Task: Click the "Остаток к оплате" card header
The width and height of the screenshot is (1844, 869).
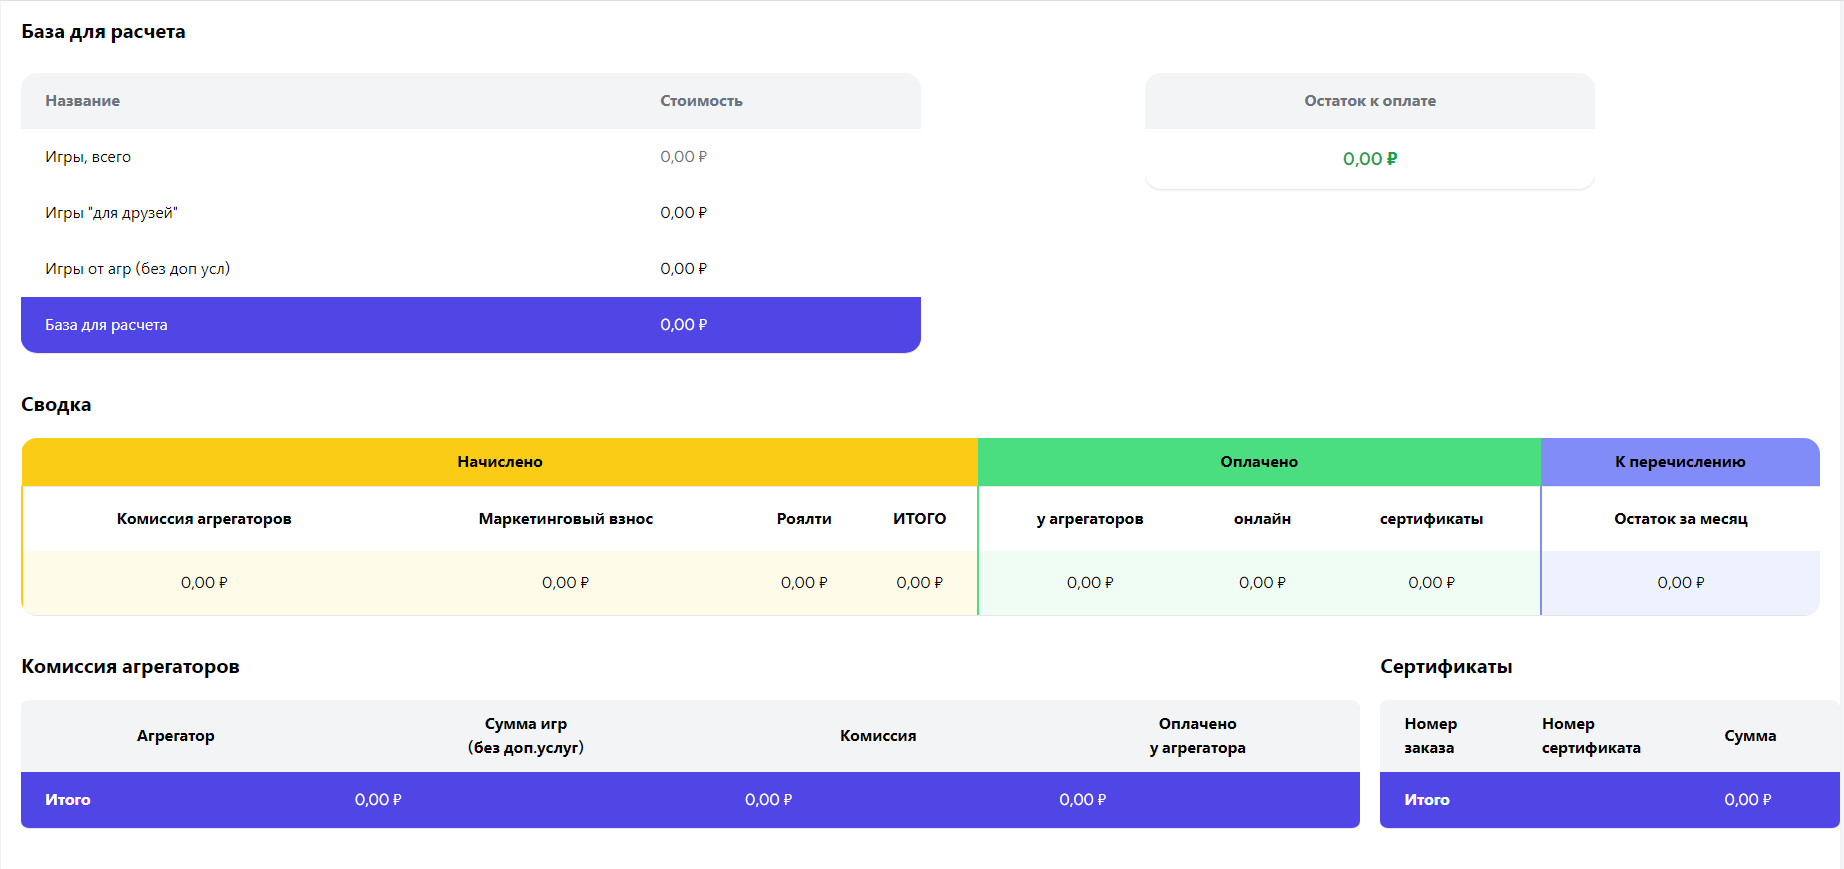Action: 1369,101
